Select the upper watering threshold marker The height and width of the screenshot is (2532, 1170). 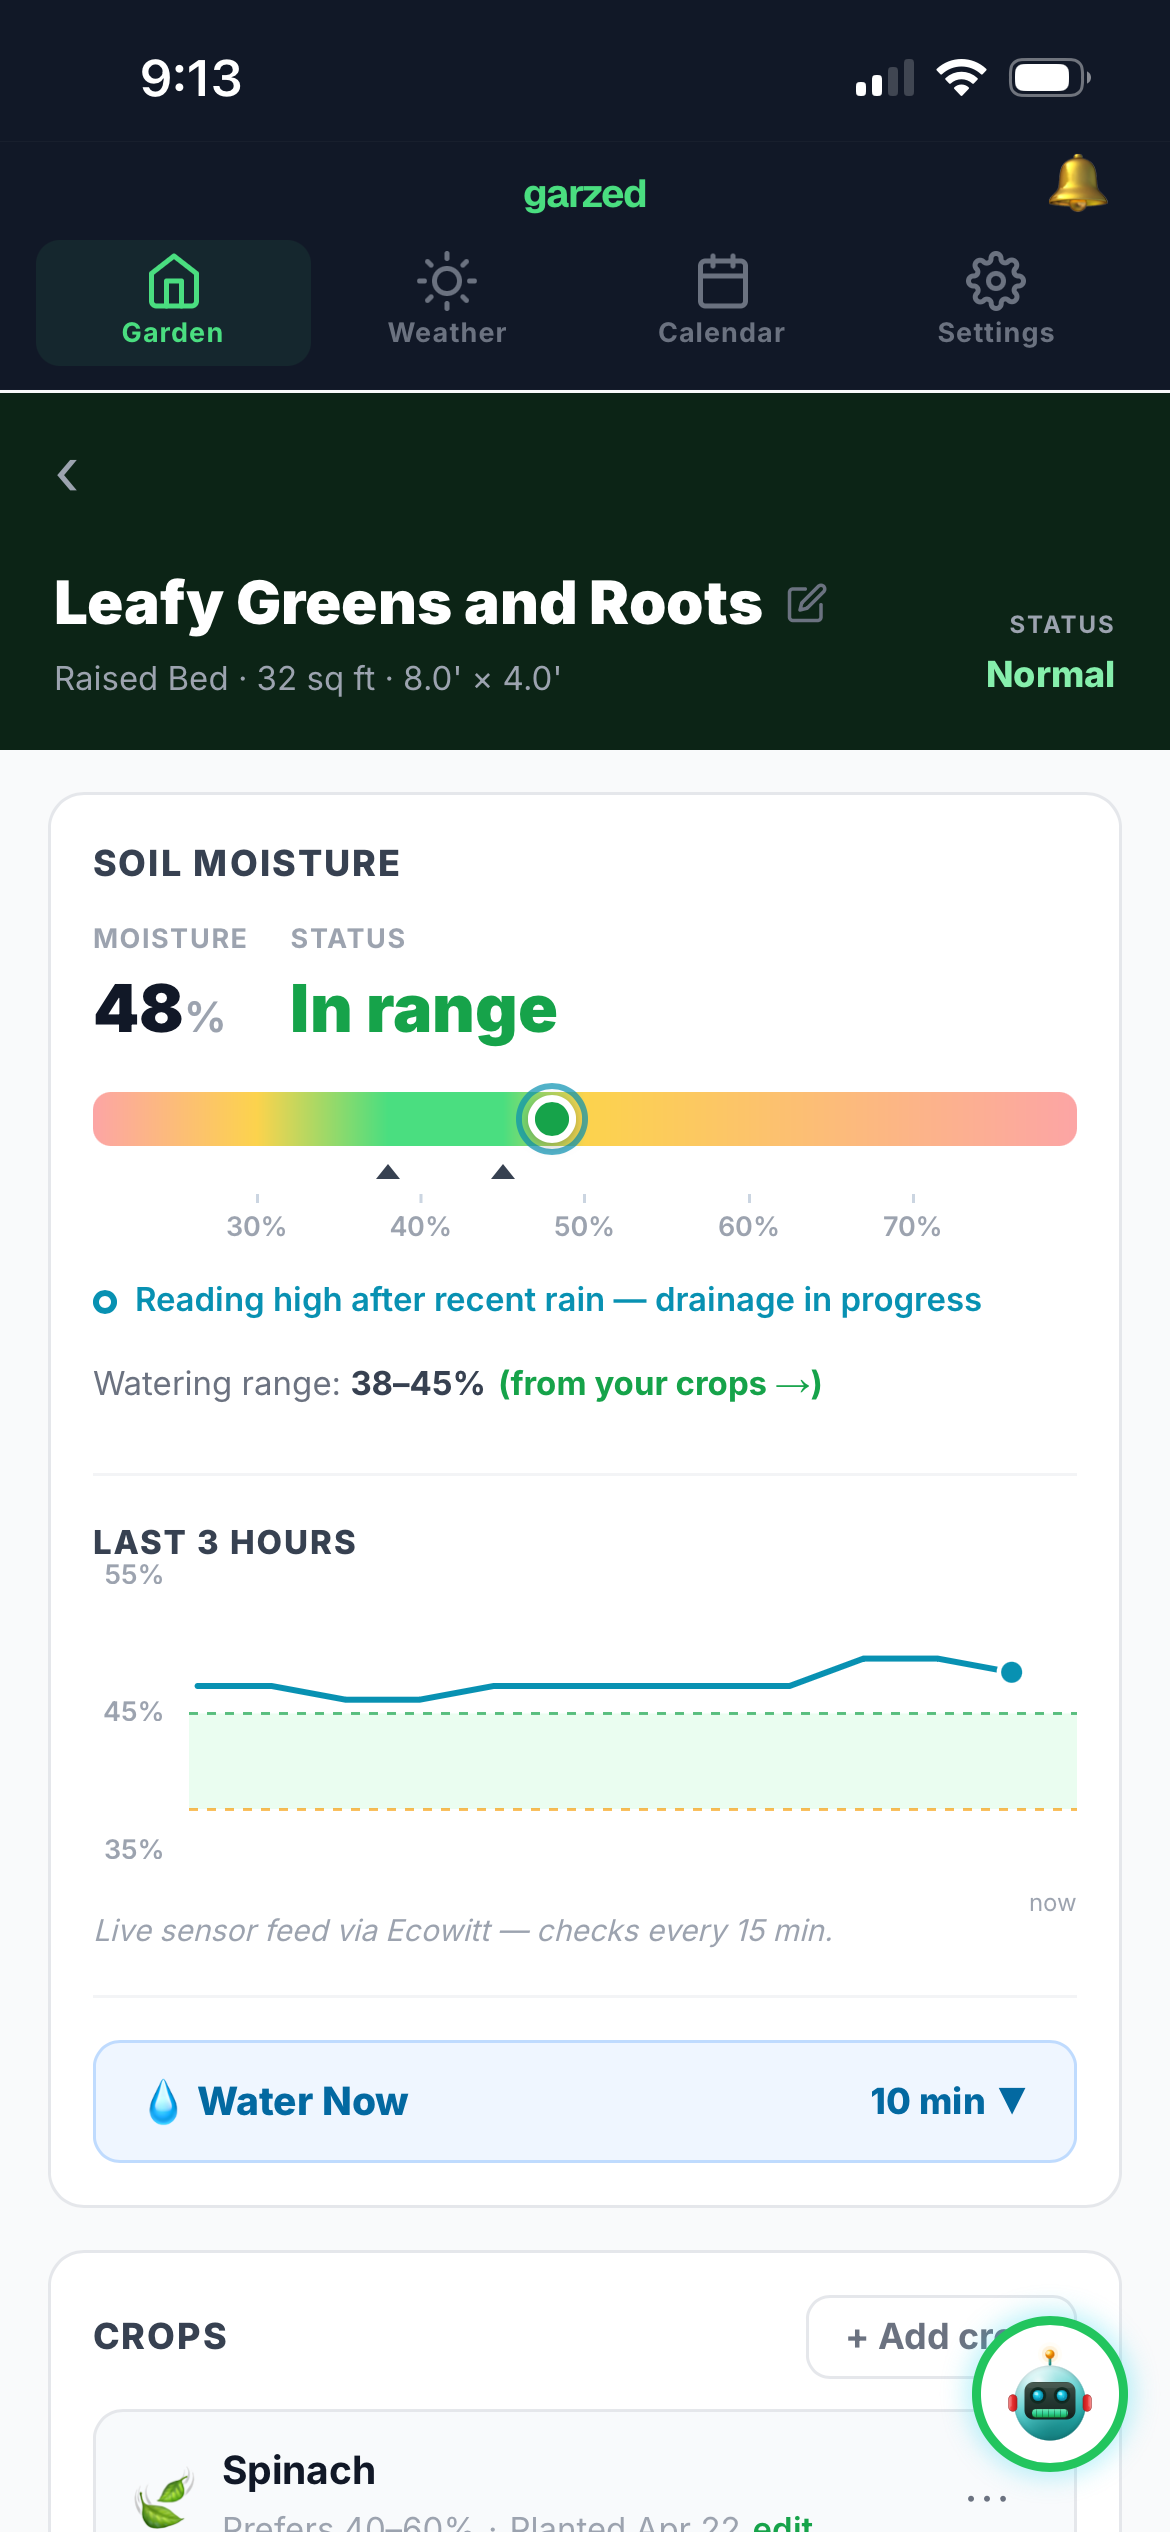click(x=503, y=1172)
